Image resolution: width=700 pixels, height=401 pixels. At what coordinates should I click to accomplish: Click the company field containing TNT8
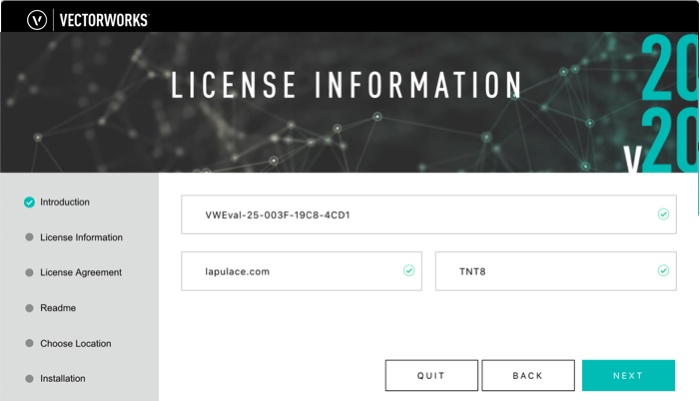pos(556,271)
